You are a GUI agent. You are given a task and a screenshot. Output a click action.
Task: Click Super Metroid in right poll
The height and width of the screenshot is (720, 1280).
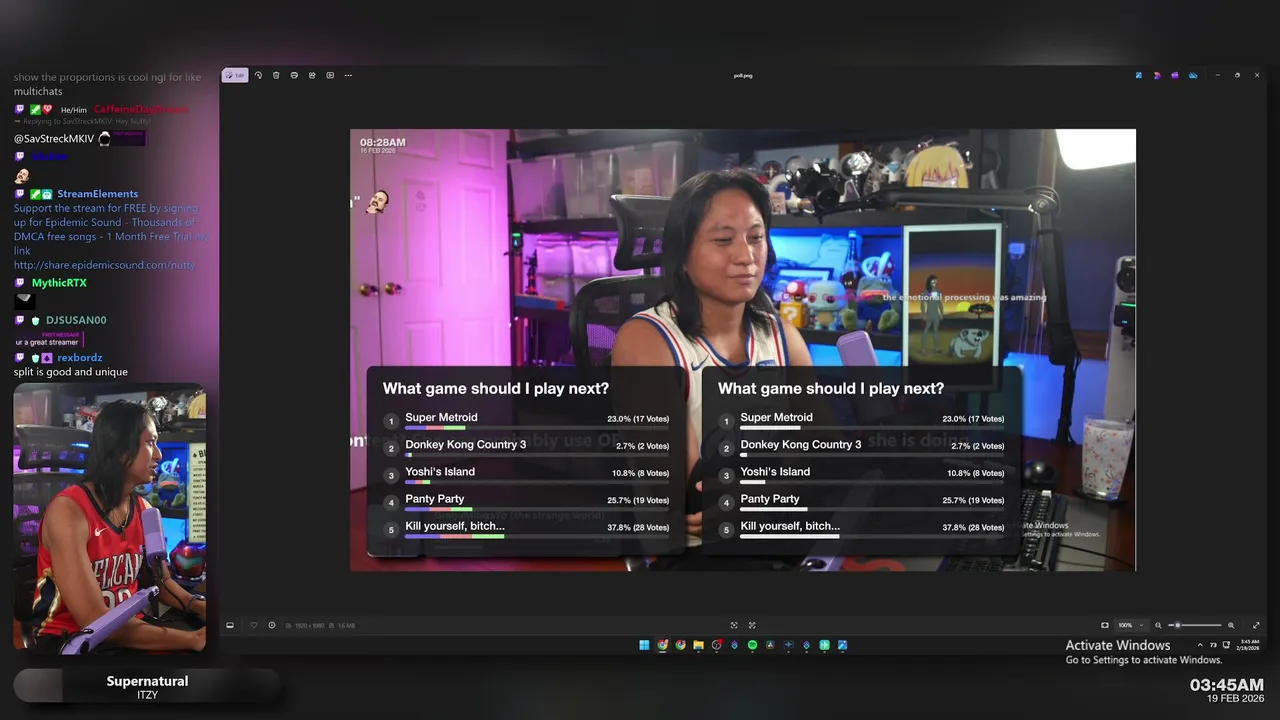coord(776,418)
